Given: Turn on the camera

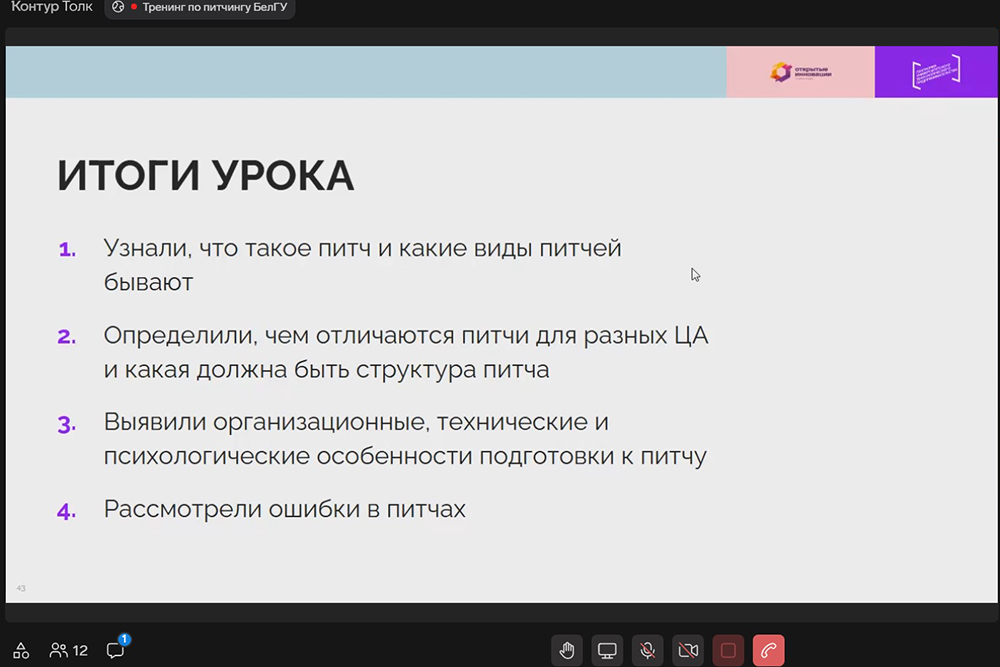Looking at the screenshot, I should point(688,651).
